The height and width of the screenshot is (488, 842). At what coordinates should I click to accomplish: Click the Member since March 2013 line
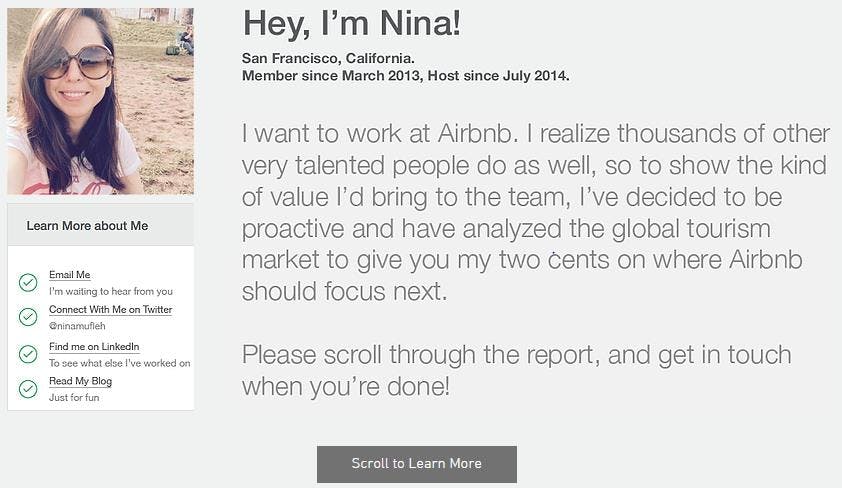tap(405, 76)
